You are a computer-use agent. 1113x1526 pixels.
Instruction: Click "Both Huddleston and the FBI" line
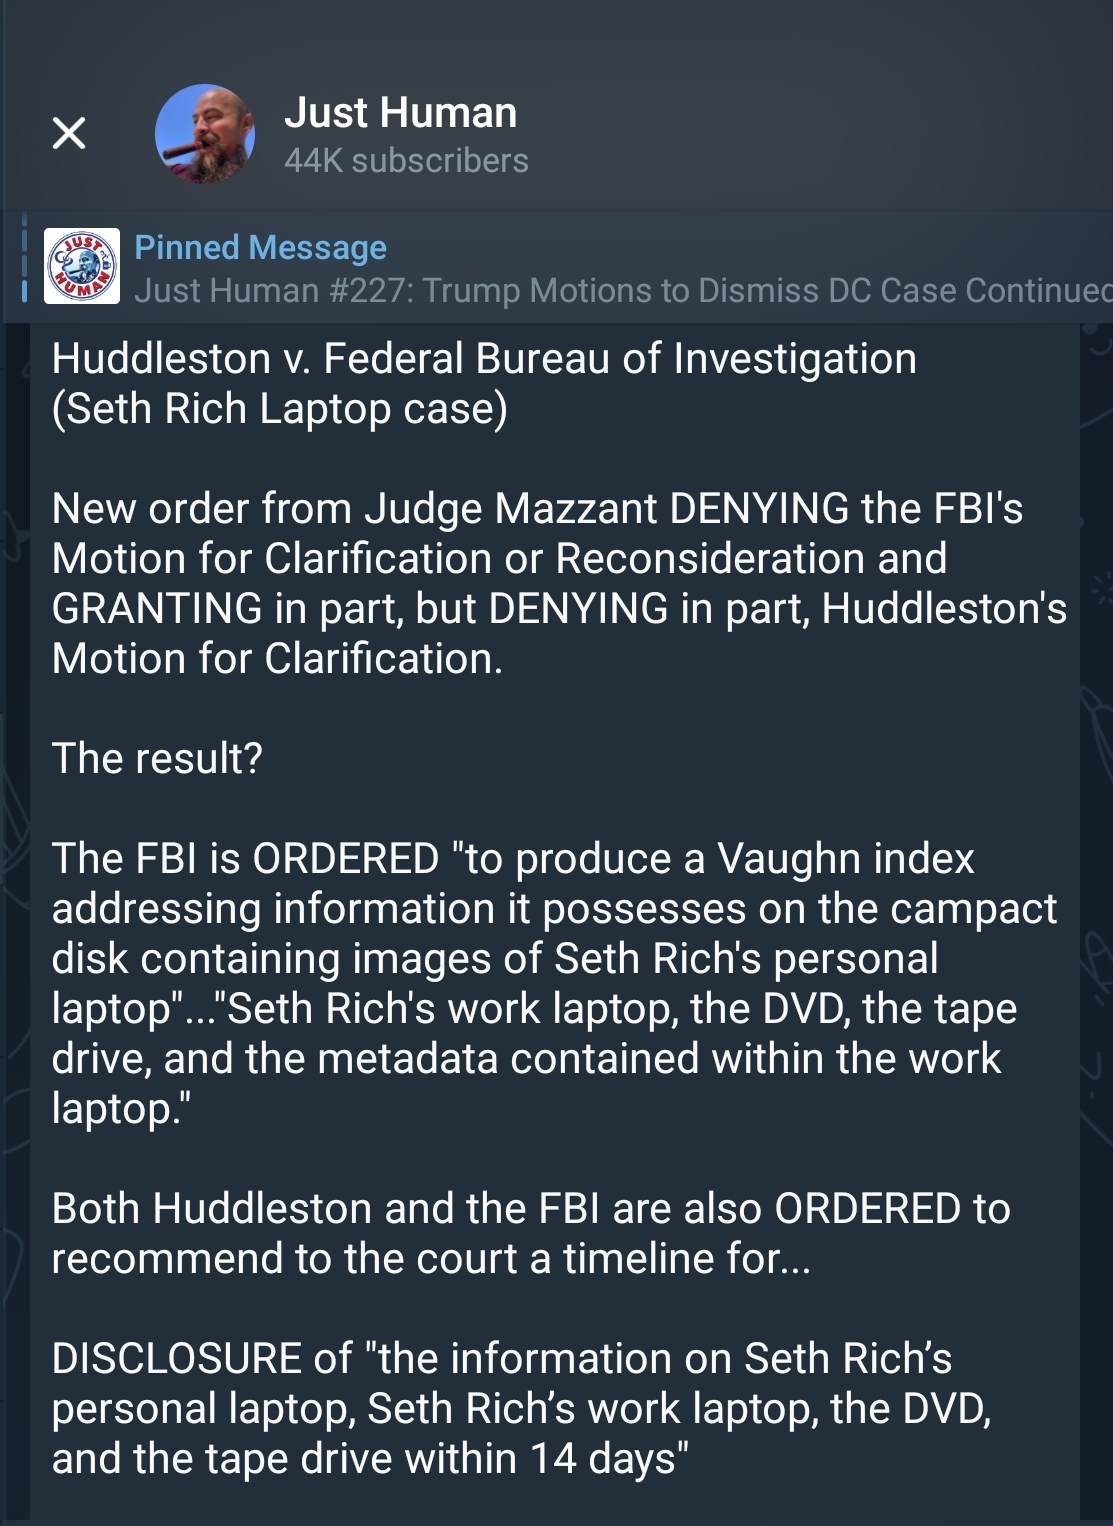pos(531,1208)
